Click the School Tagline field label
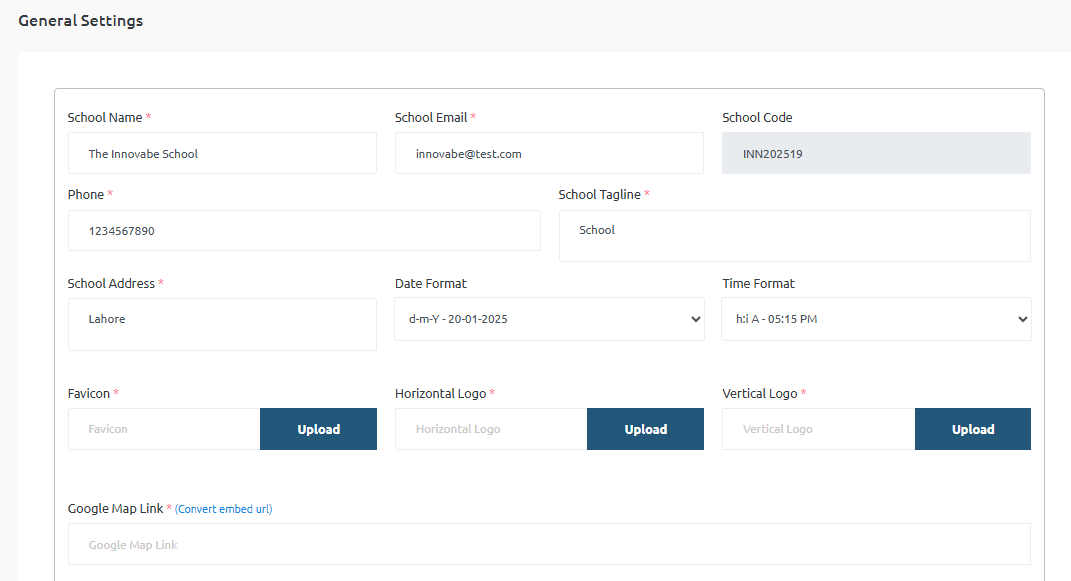The image size is (1071, 581). (x=599, y=195)
